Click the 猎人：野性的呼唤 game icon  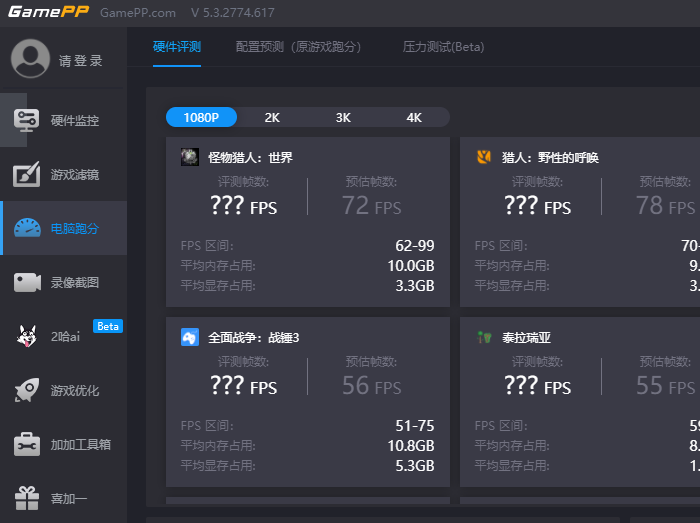coord(484,157)
